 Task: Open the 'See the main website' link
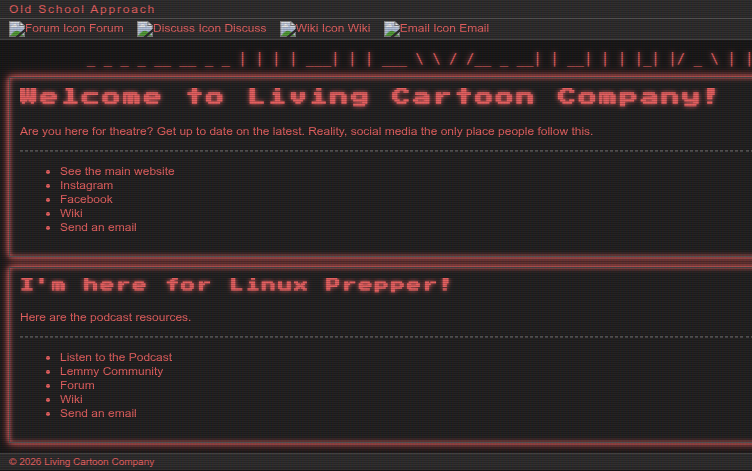click(x=117, y=171)
